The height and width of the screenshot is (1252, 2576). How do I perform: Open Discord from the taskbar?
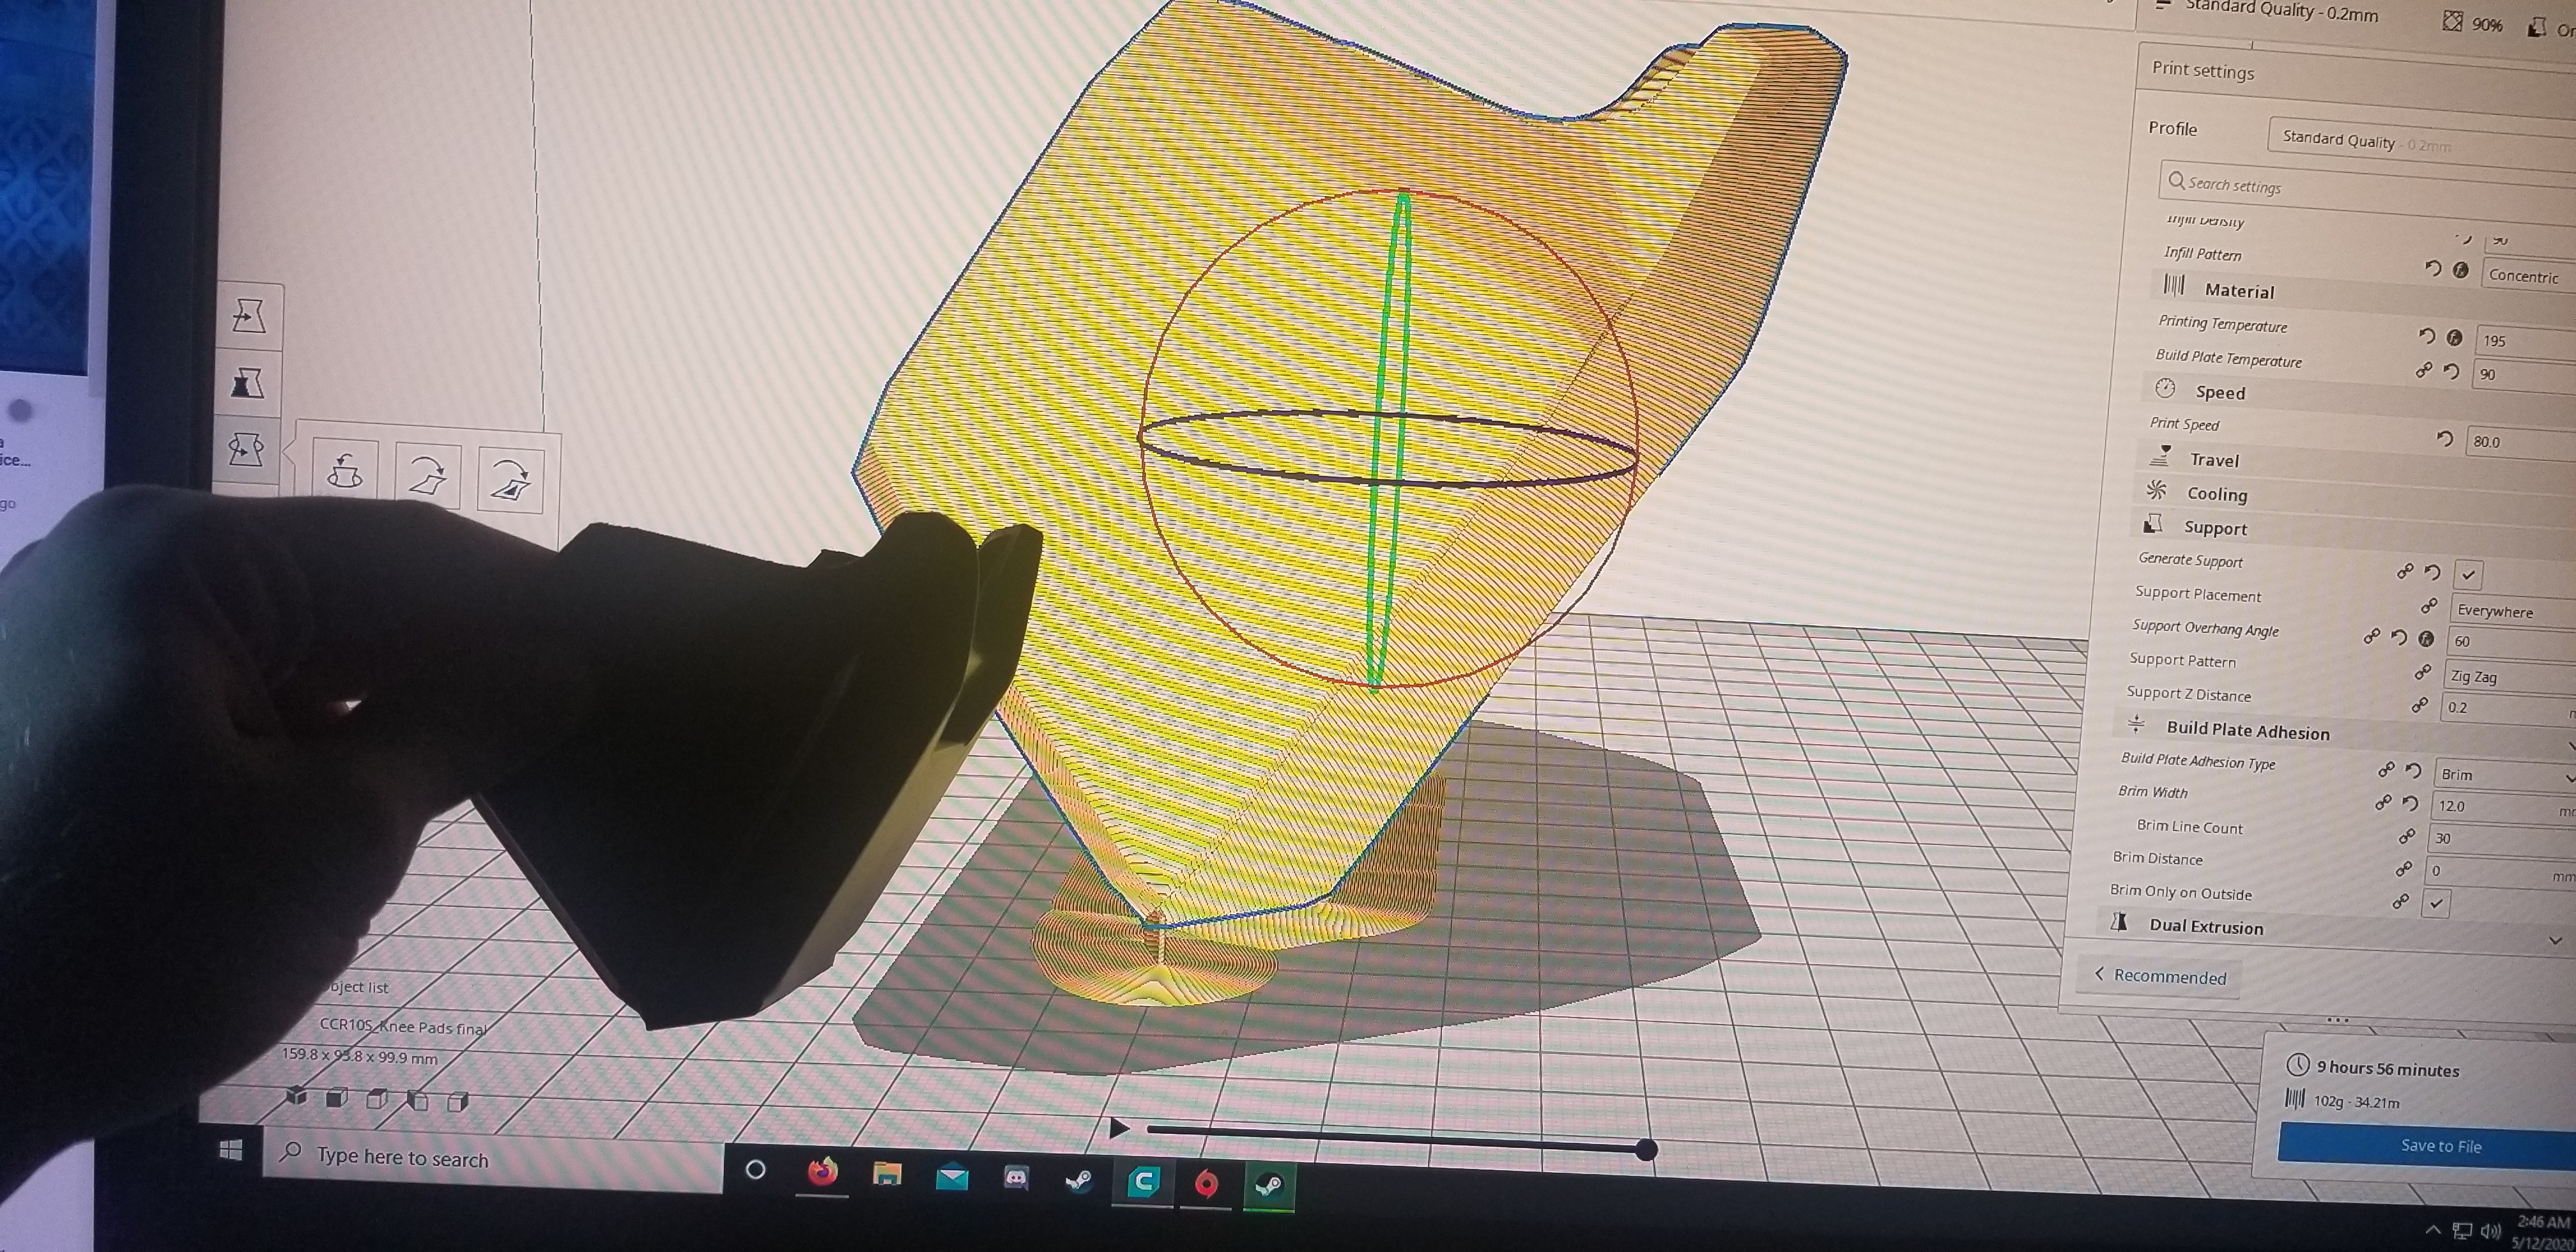click(1016, 1179)
